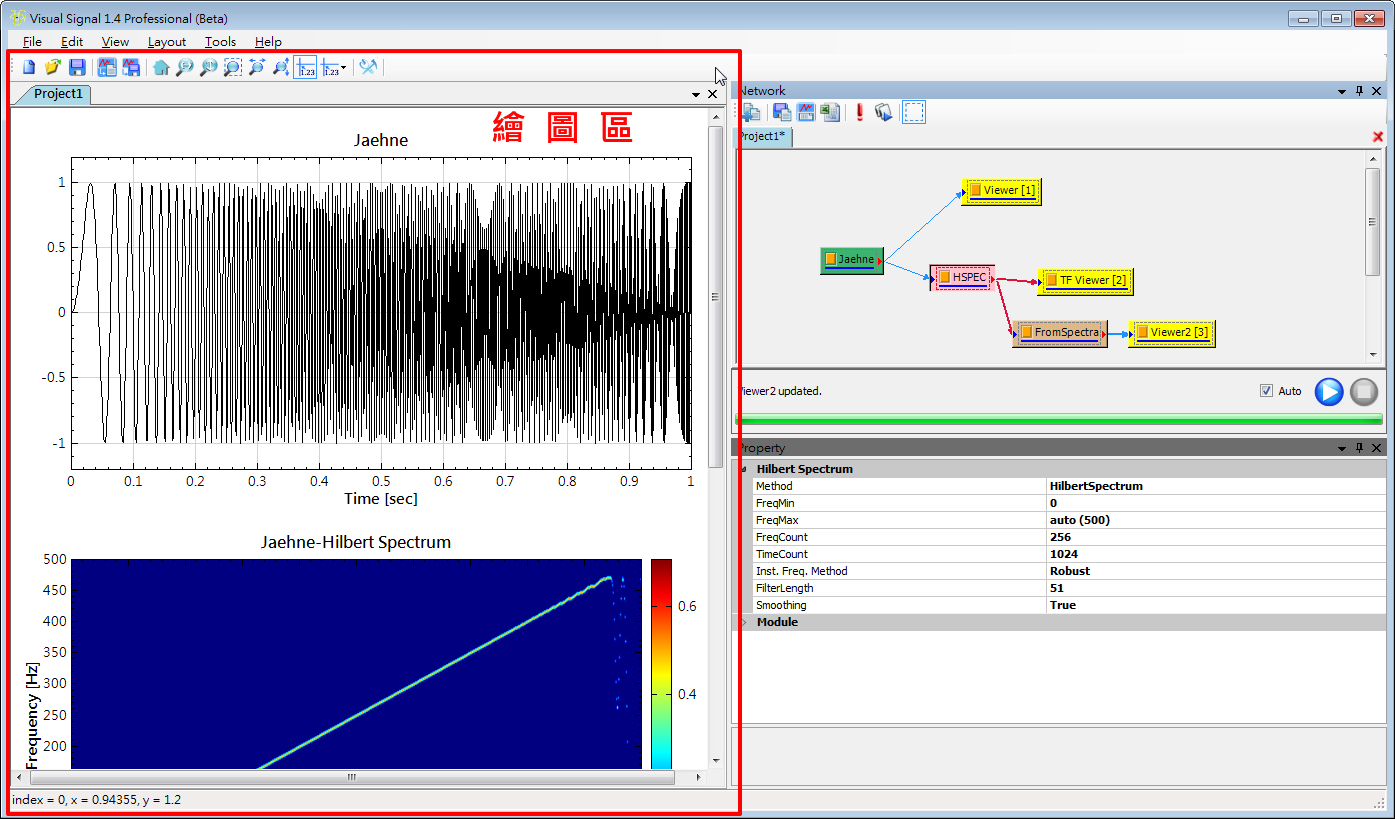Expand the Module property section
The height and width of the screenshot is (819, 1395).
click(x=743, y=622)
